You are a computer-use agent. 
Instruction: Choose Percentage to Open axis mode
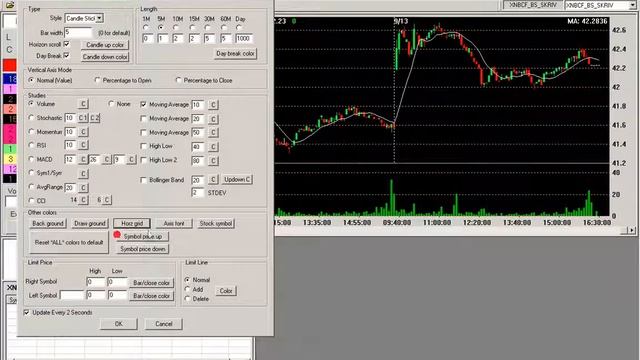click(x=97, y=80)
